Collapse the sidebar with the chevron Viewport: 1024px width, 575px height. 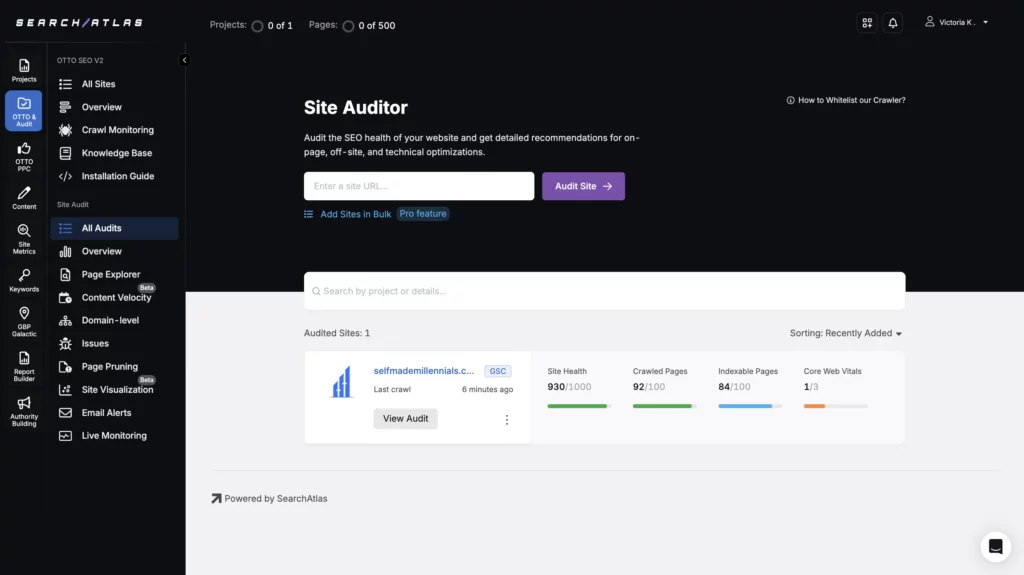click(184, 60)
